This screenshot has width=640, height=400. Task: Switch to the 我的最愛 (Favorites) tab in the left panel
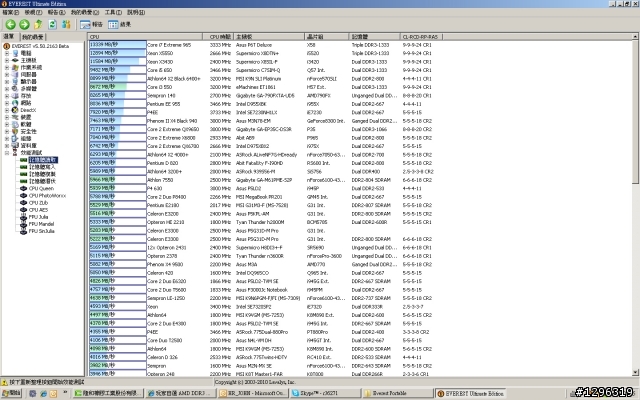click(x=33, y=37)
